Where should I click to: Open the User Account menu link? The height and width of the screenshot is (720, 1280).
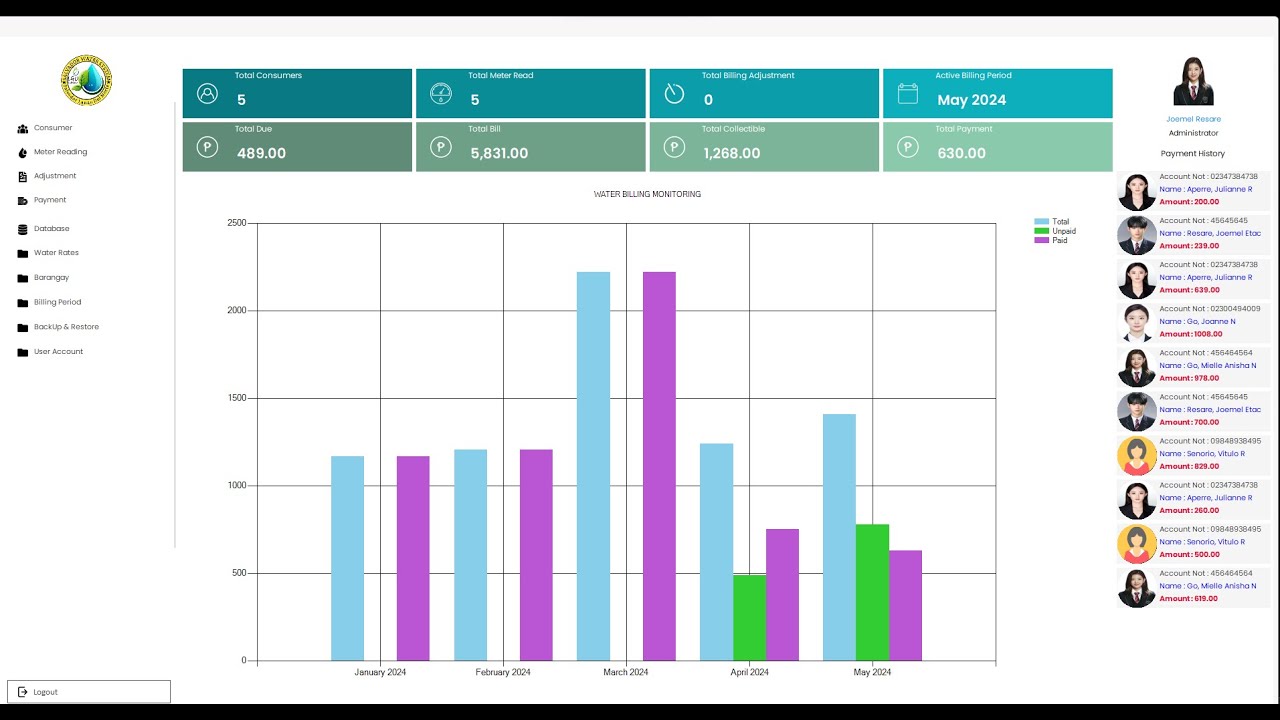tap(58, 352)
